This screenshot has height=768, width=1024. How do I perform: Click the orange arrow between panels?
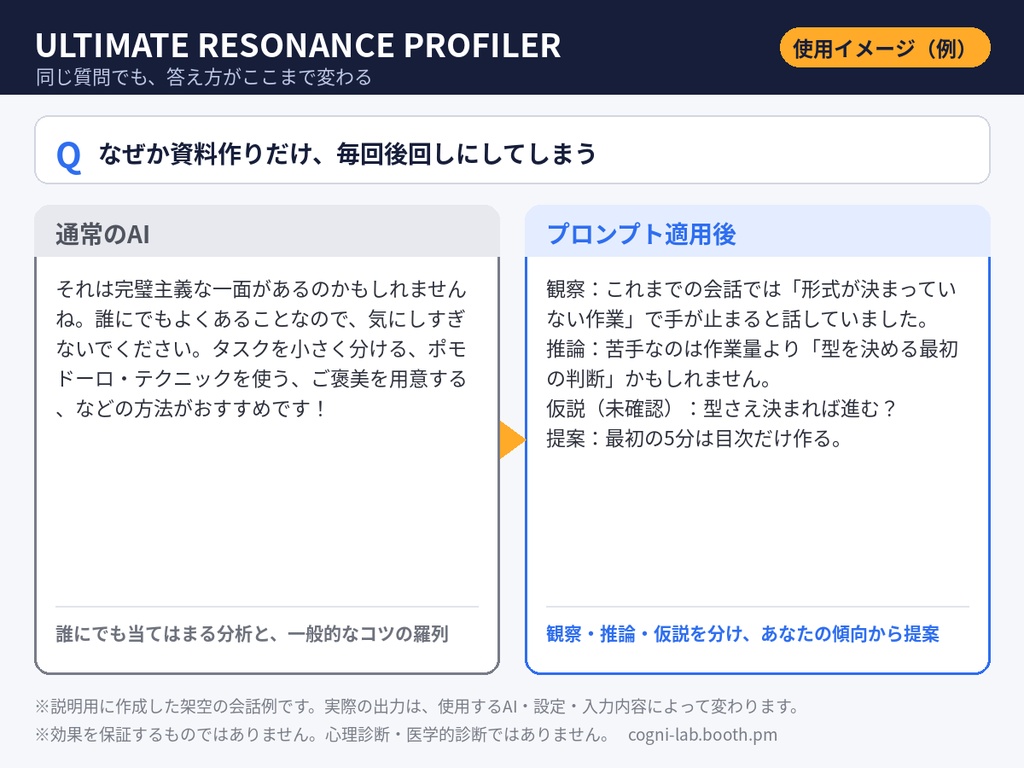click(x=512, y=440)
